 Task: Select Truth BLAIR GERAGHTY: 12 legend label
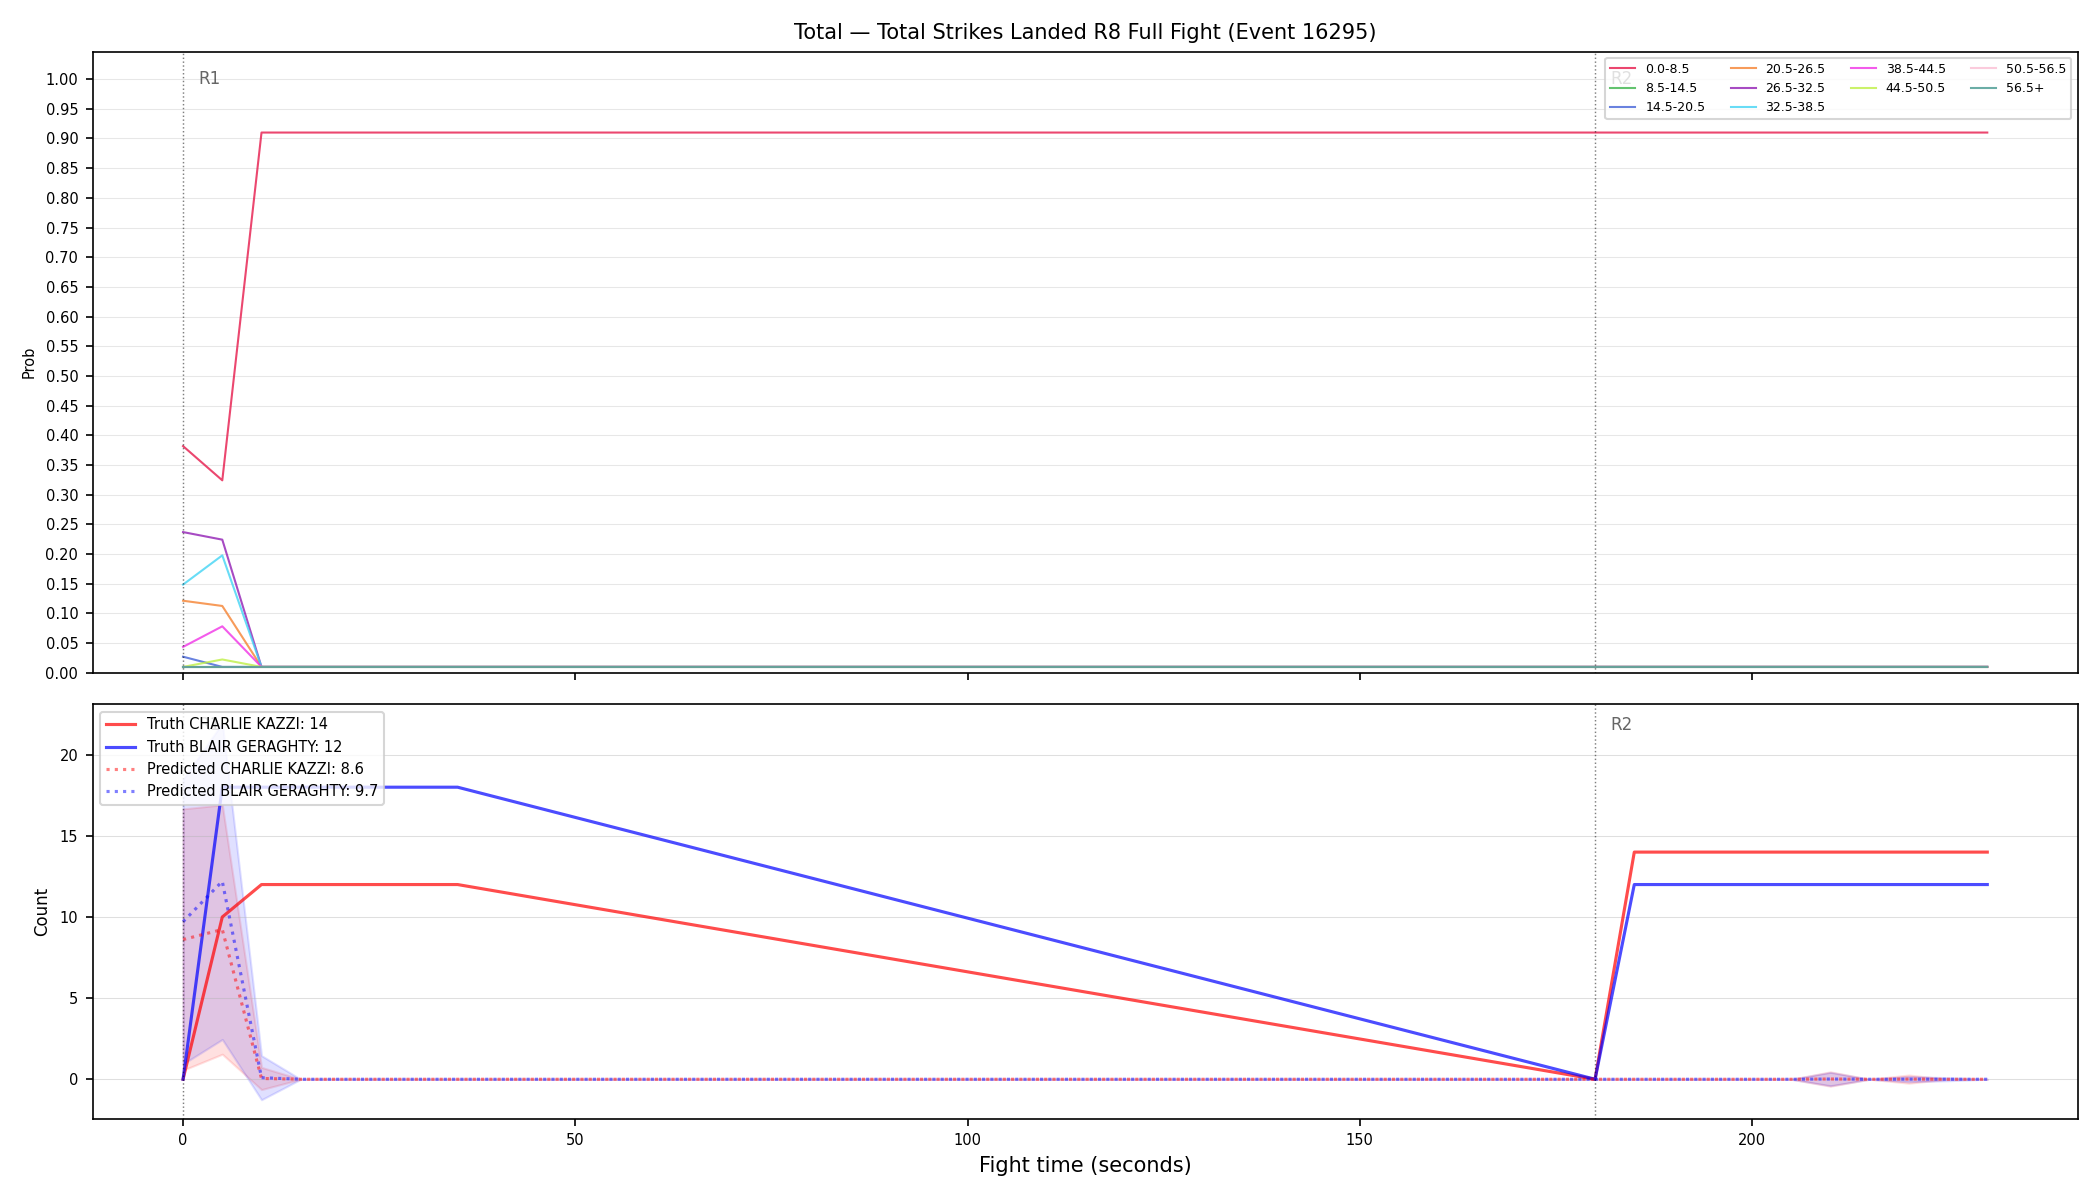[244, 747]
